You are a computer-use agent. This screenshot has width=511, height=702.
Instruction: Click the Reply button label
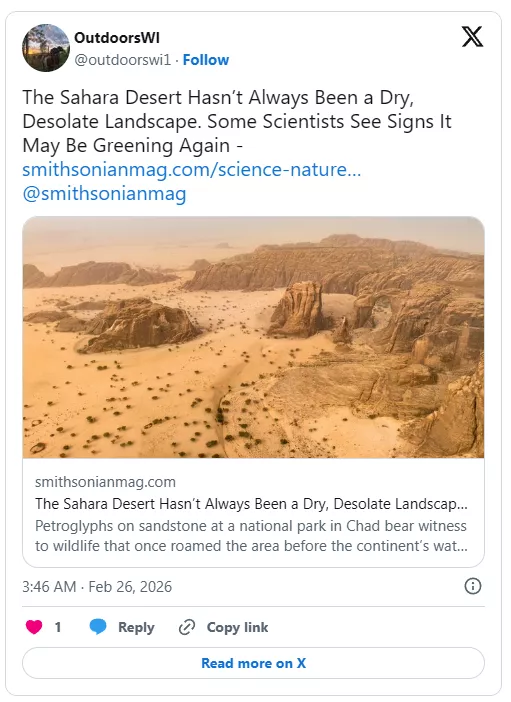[x=136, y=627]
